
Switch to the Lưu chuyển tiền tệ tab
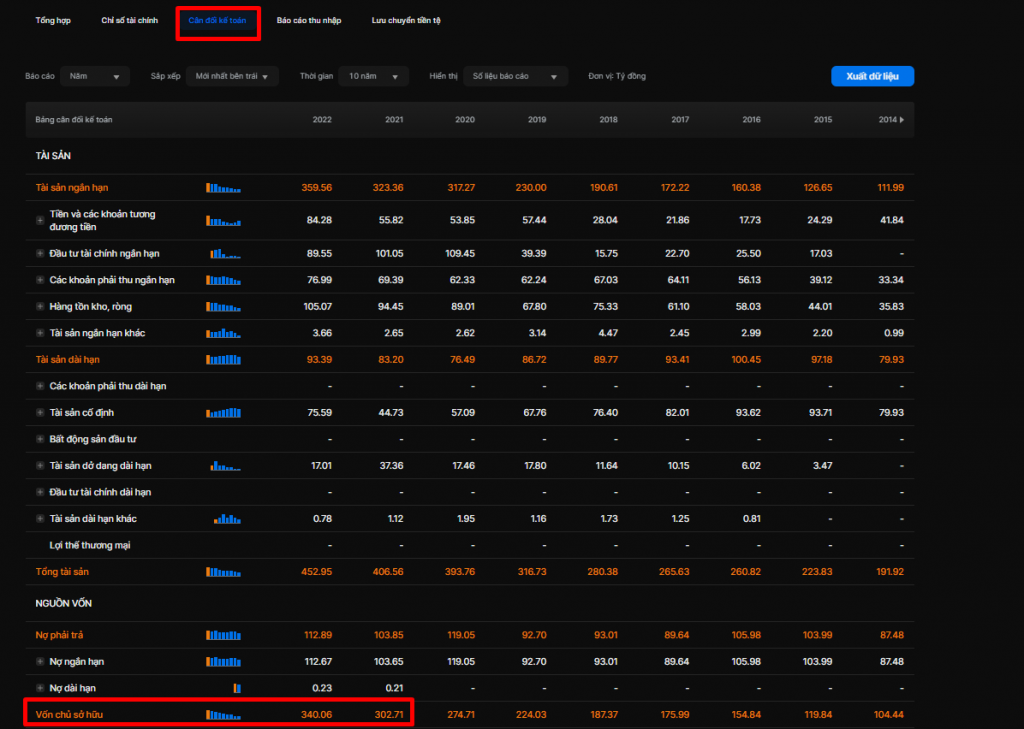click(x=405, y=21)
